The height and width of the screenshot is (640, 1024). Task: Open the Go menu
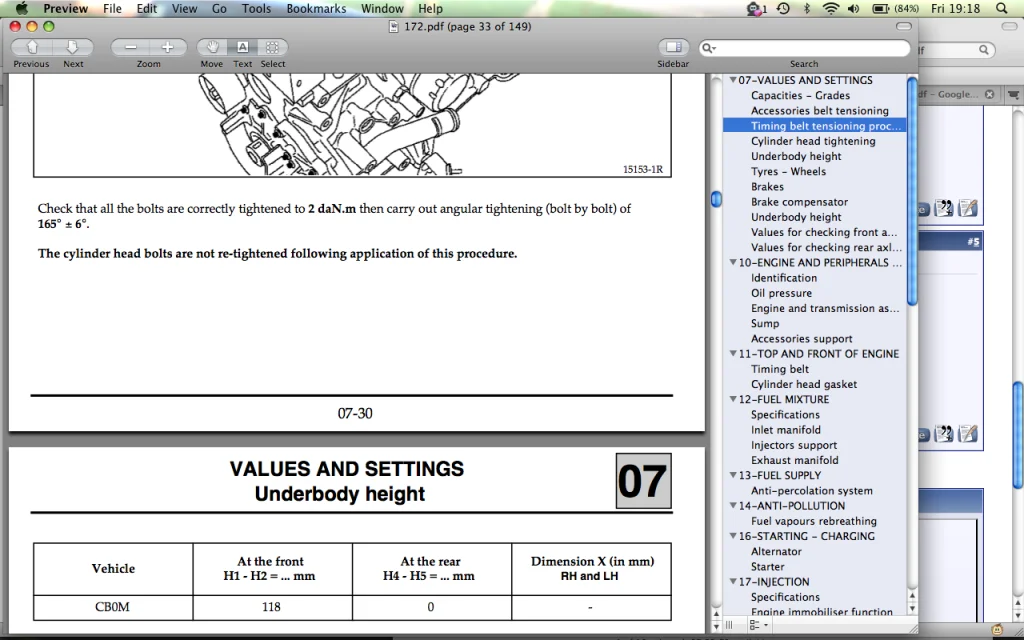coord(219,8)
